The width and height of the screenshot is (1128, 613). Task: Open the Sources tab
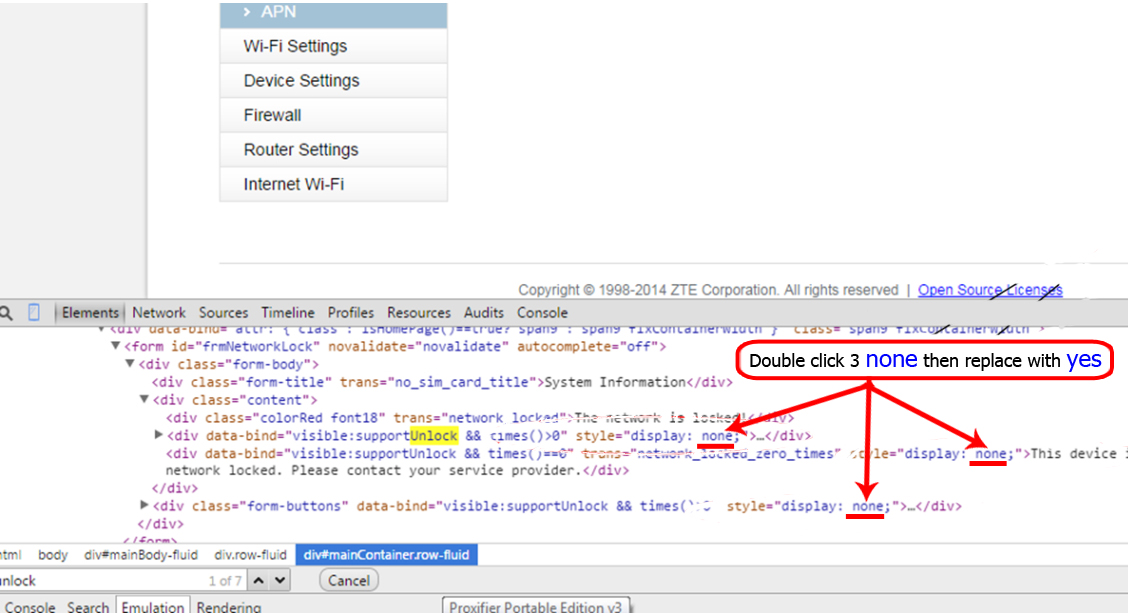223,313
